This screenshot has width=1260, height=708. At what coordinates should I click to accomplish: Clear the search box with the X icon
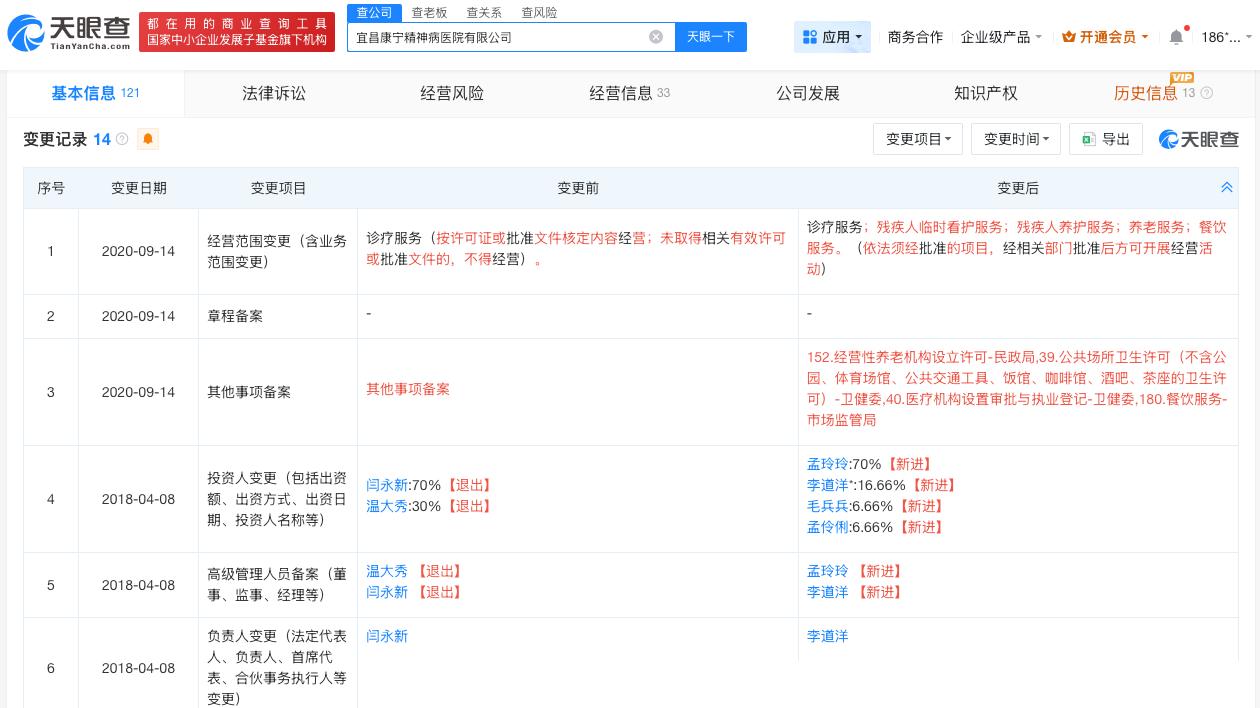656,37
